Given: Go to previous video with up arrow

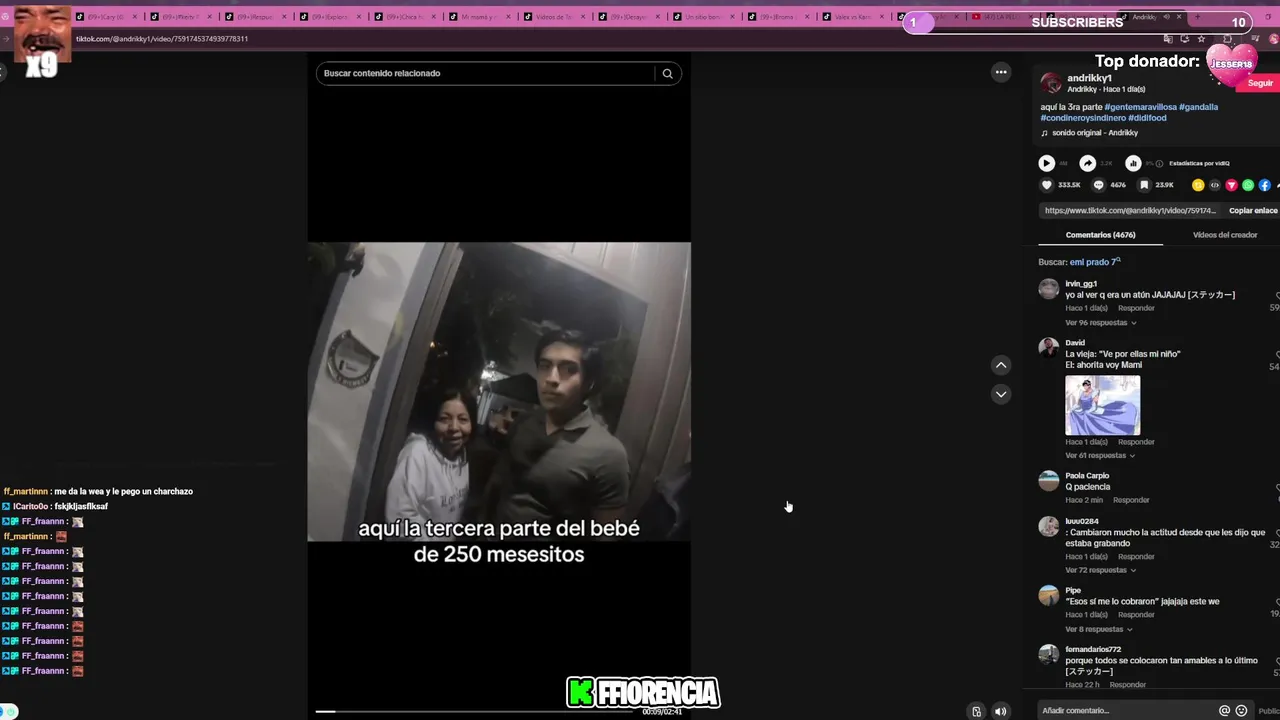Looking at the screenshot, I should (1000, 365).
